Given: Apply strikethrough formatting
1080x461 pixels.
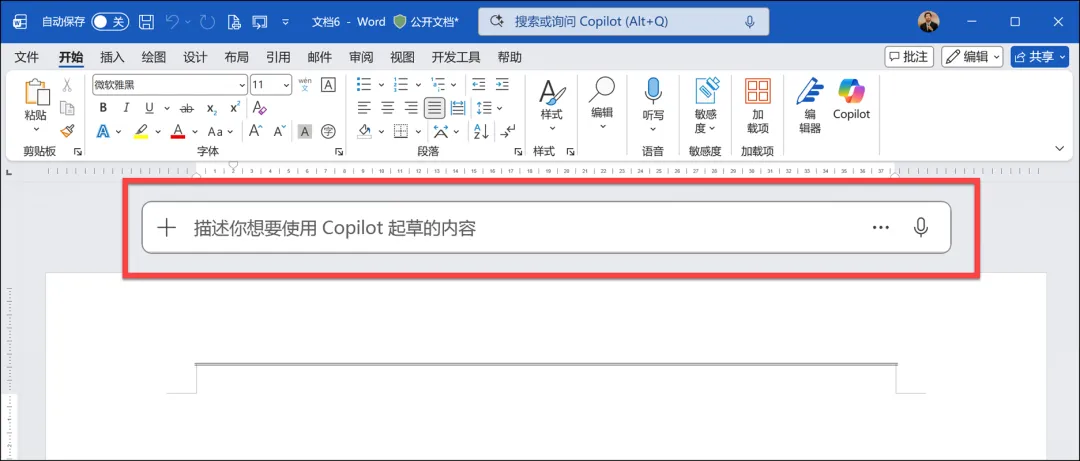Looking at the screenshot, I should point(187,108).
